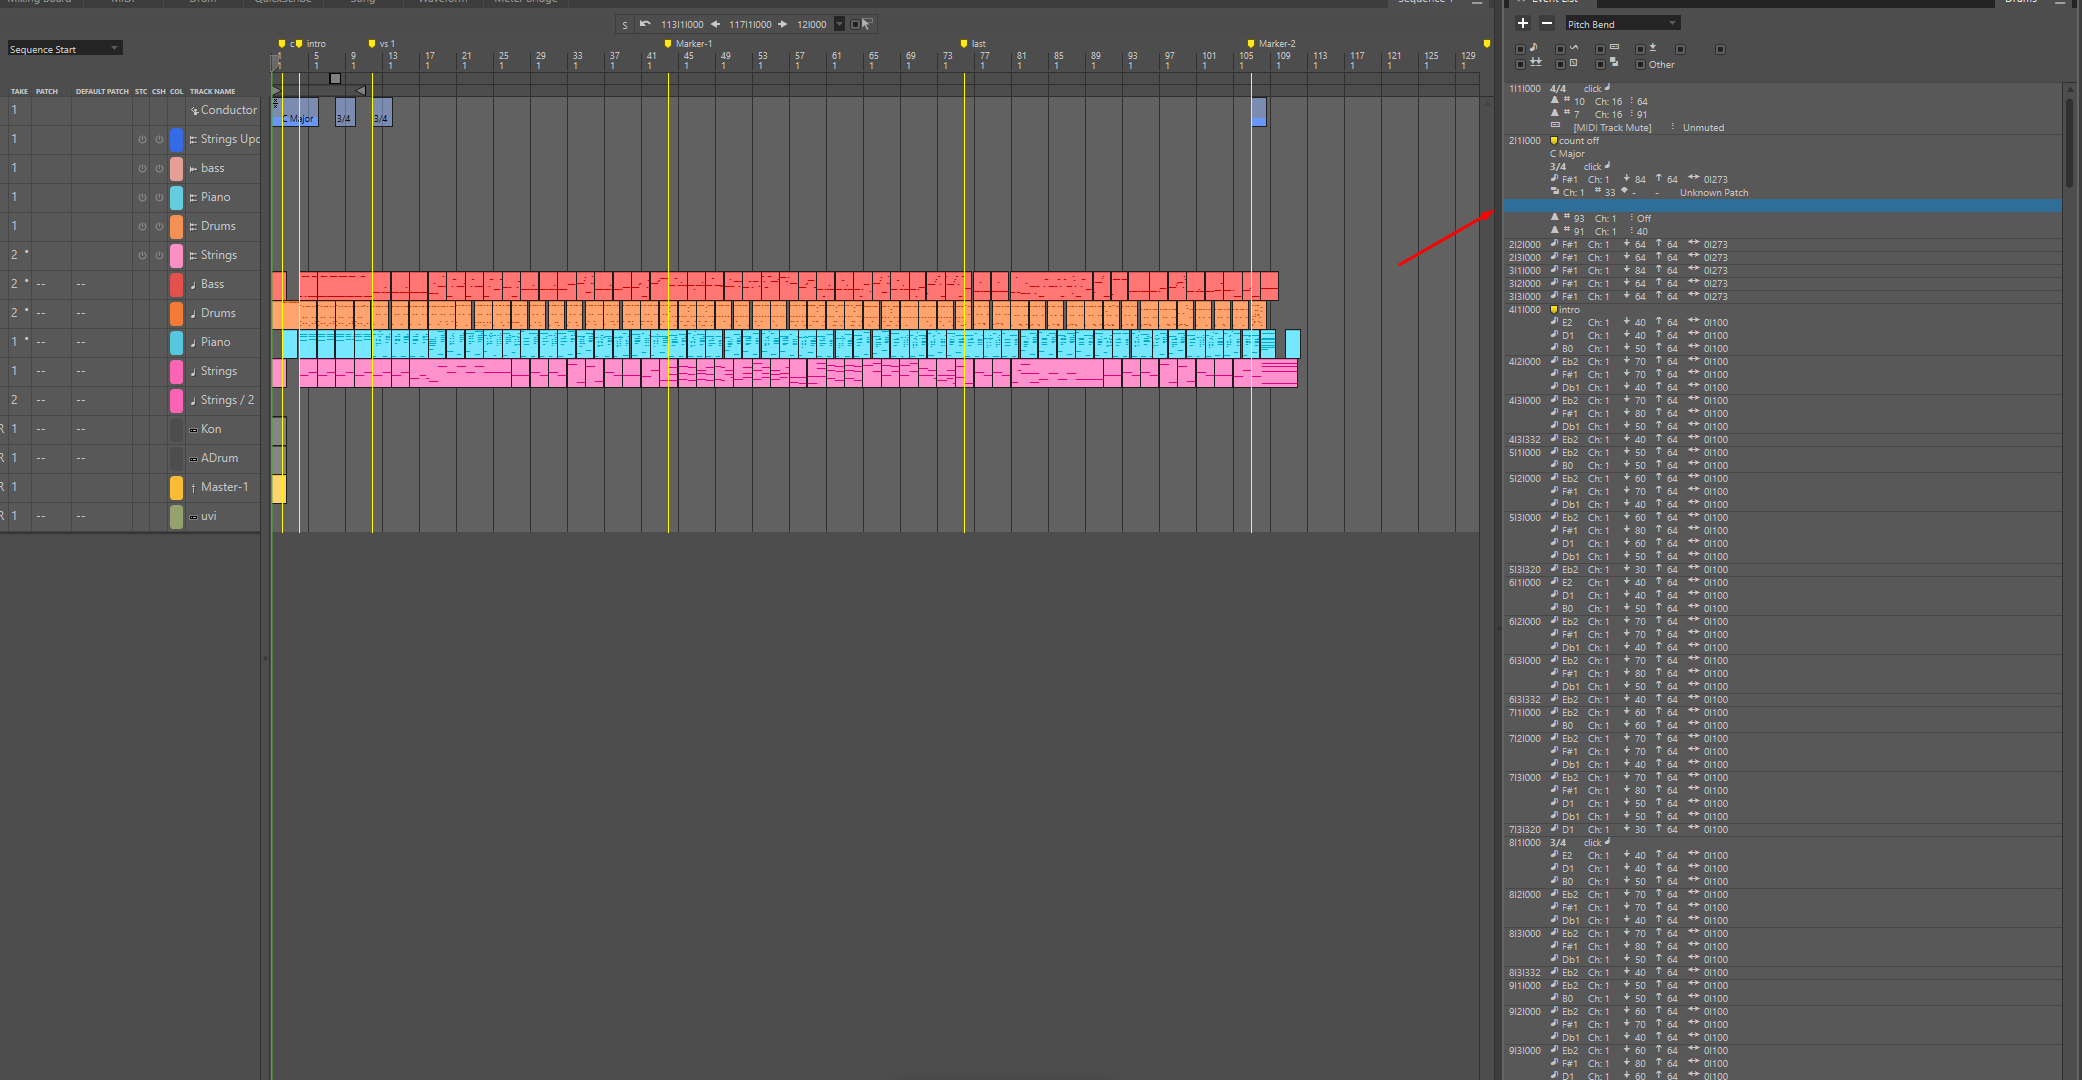
Task: Open the Sequence Start dropdown
Action: 64,49
